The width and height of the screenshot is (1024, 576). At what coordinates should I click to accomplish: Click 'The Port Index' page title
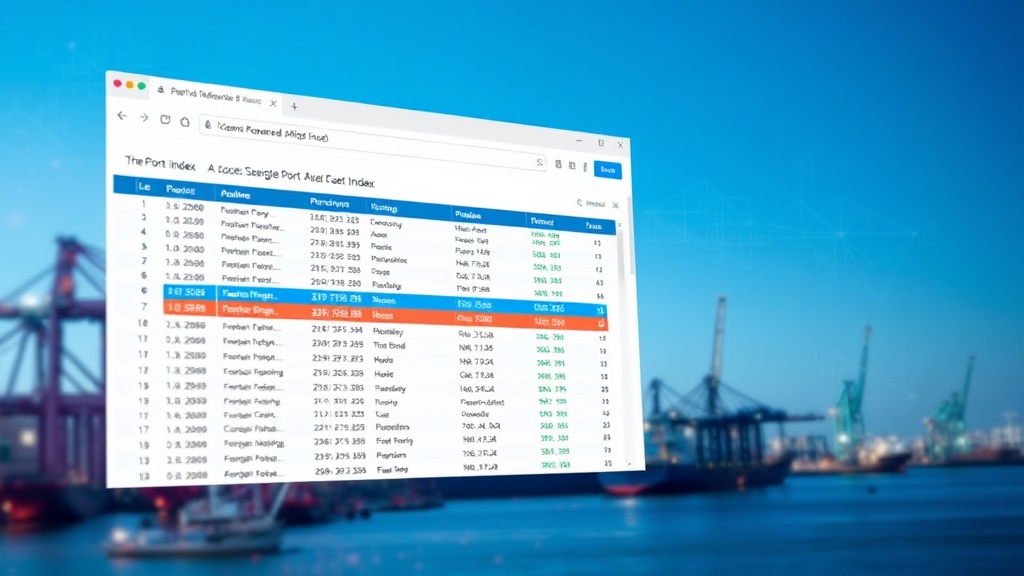[x=160, y=163]
